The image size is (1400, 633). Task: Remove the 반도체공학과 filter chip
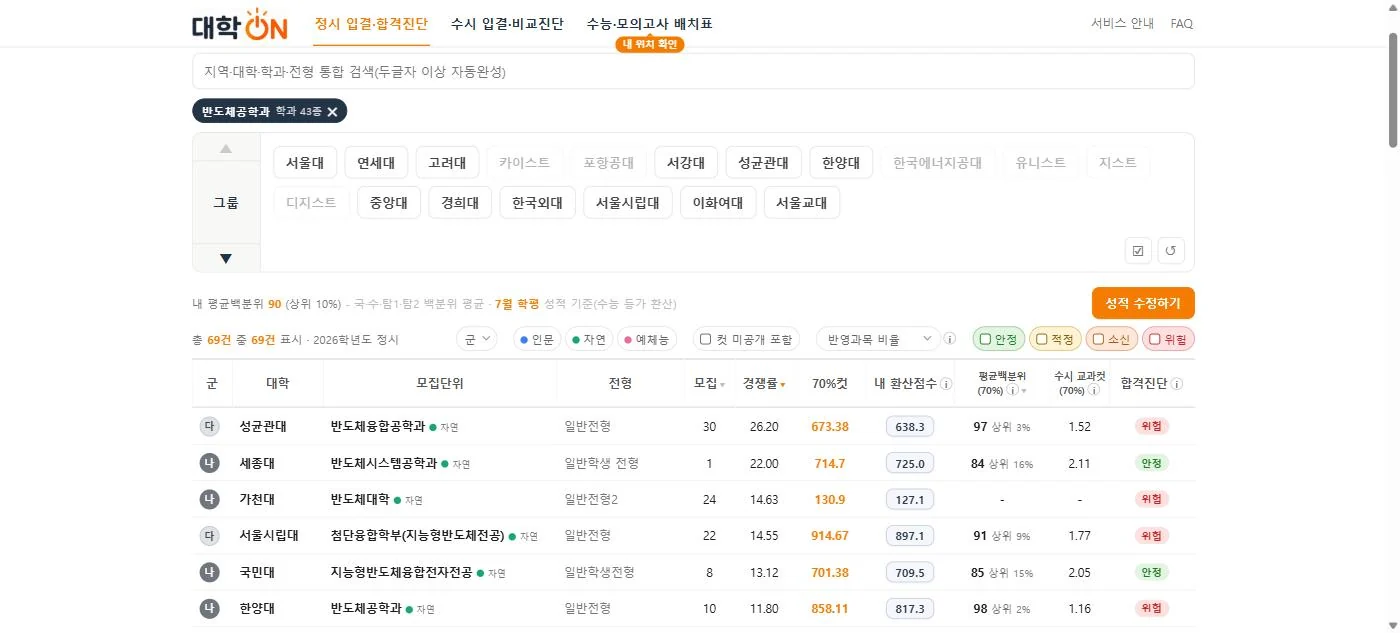(332, 112)
